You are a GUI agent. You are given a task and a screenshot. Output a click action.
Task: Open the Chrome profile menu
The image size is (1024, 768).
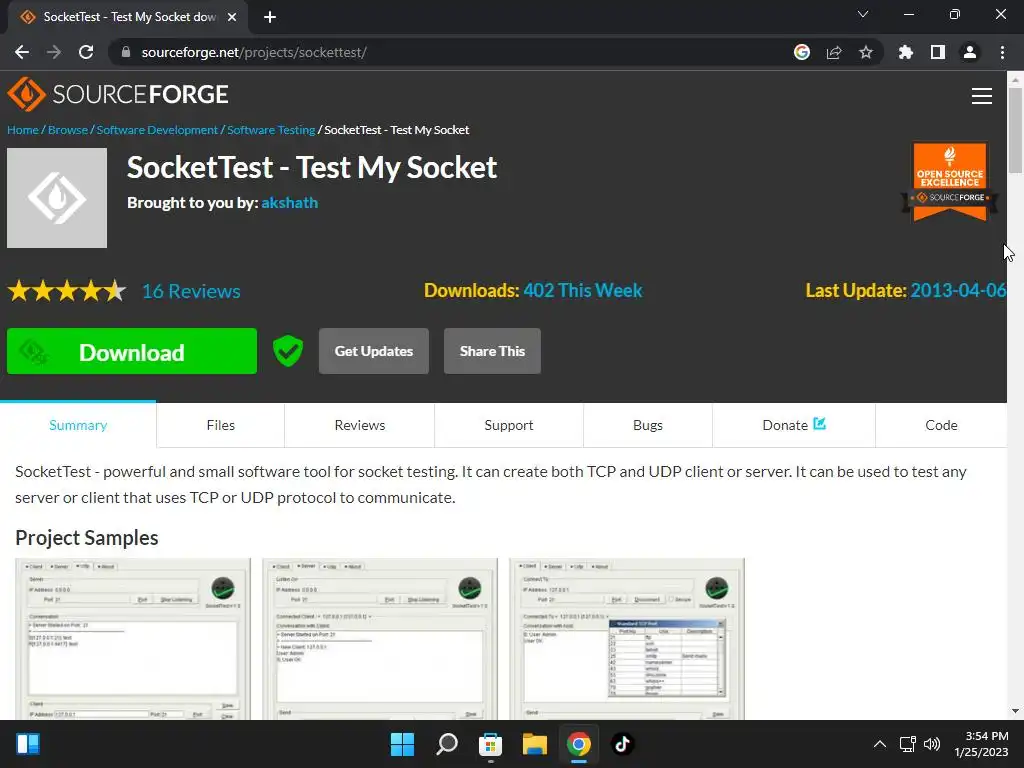(970, 52)
